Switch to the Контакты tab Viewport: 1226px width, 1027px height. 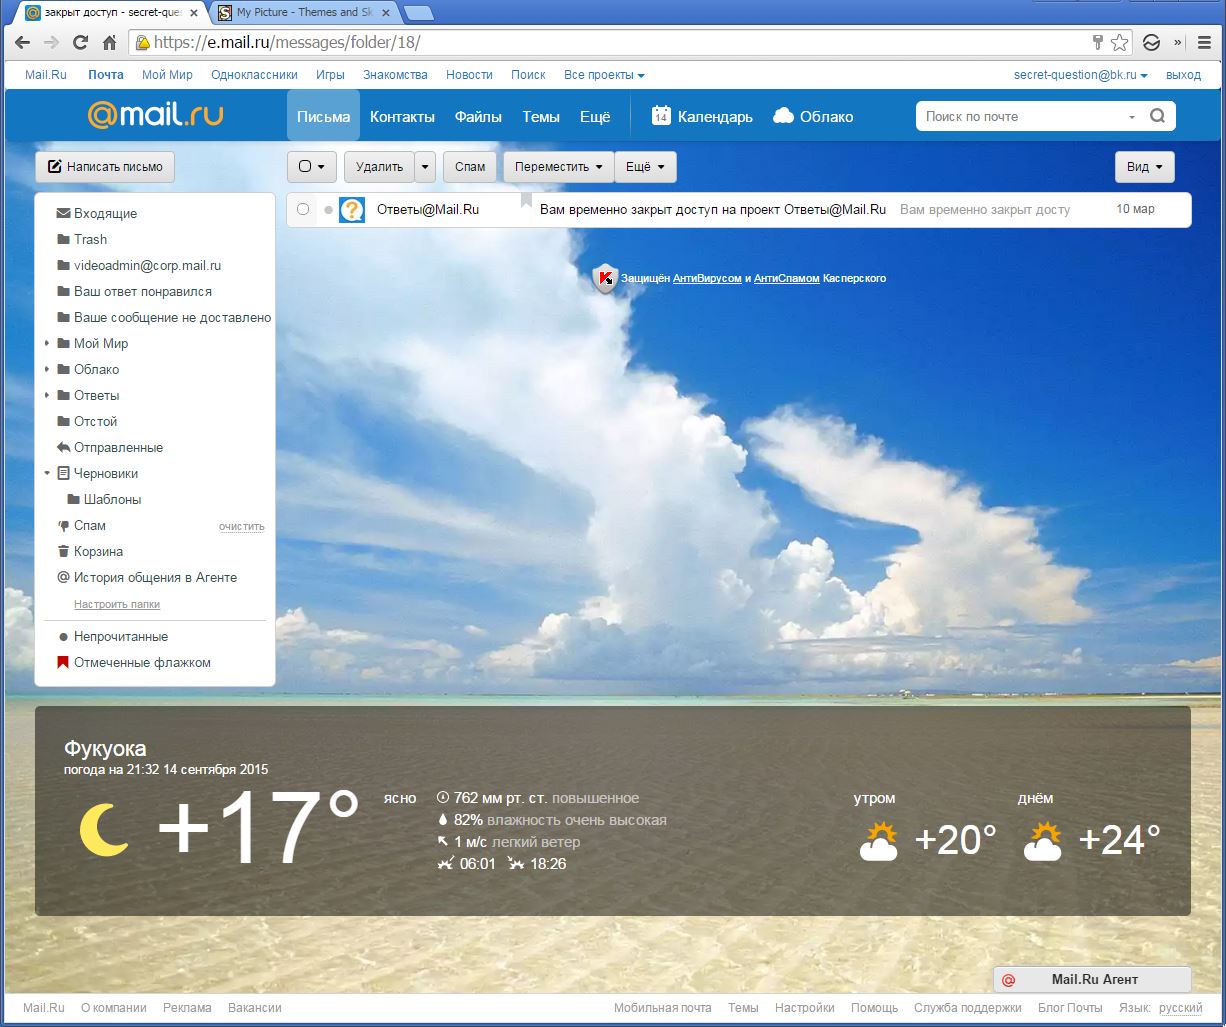(x=402, y=116)
